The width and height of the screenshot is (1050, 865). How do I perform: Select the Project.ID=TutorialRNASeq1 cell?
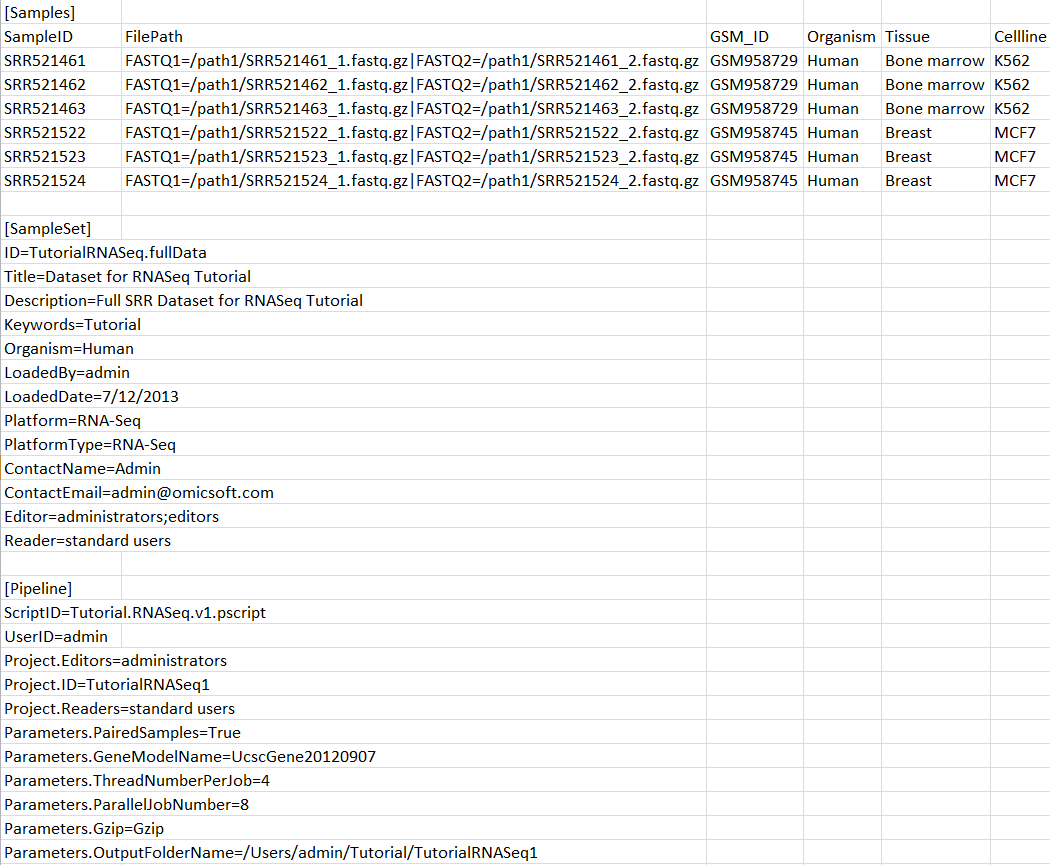coord(106,685)
